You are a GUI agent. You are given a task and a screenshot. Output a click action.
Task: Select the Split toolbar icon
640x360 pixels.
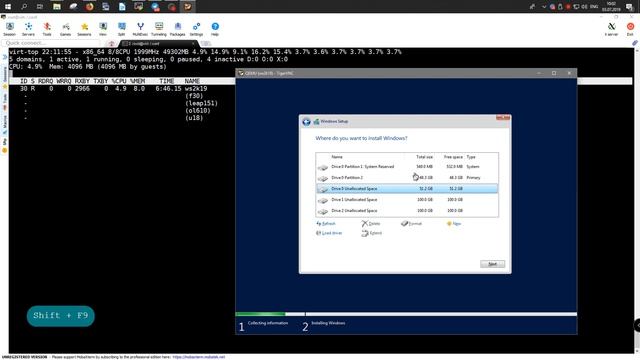122,29
